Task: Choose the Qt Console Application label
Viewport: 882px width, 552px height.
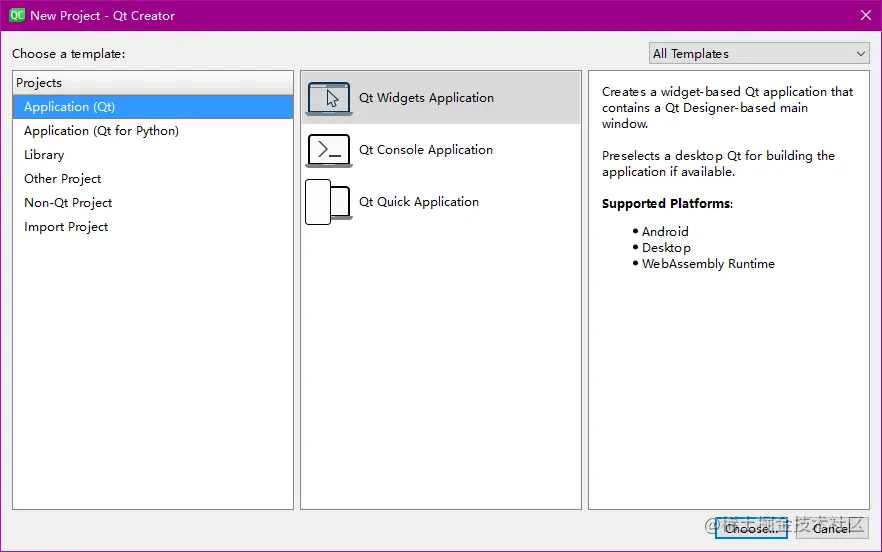Action: click(x=426, y=150)
